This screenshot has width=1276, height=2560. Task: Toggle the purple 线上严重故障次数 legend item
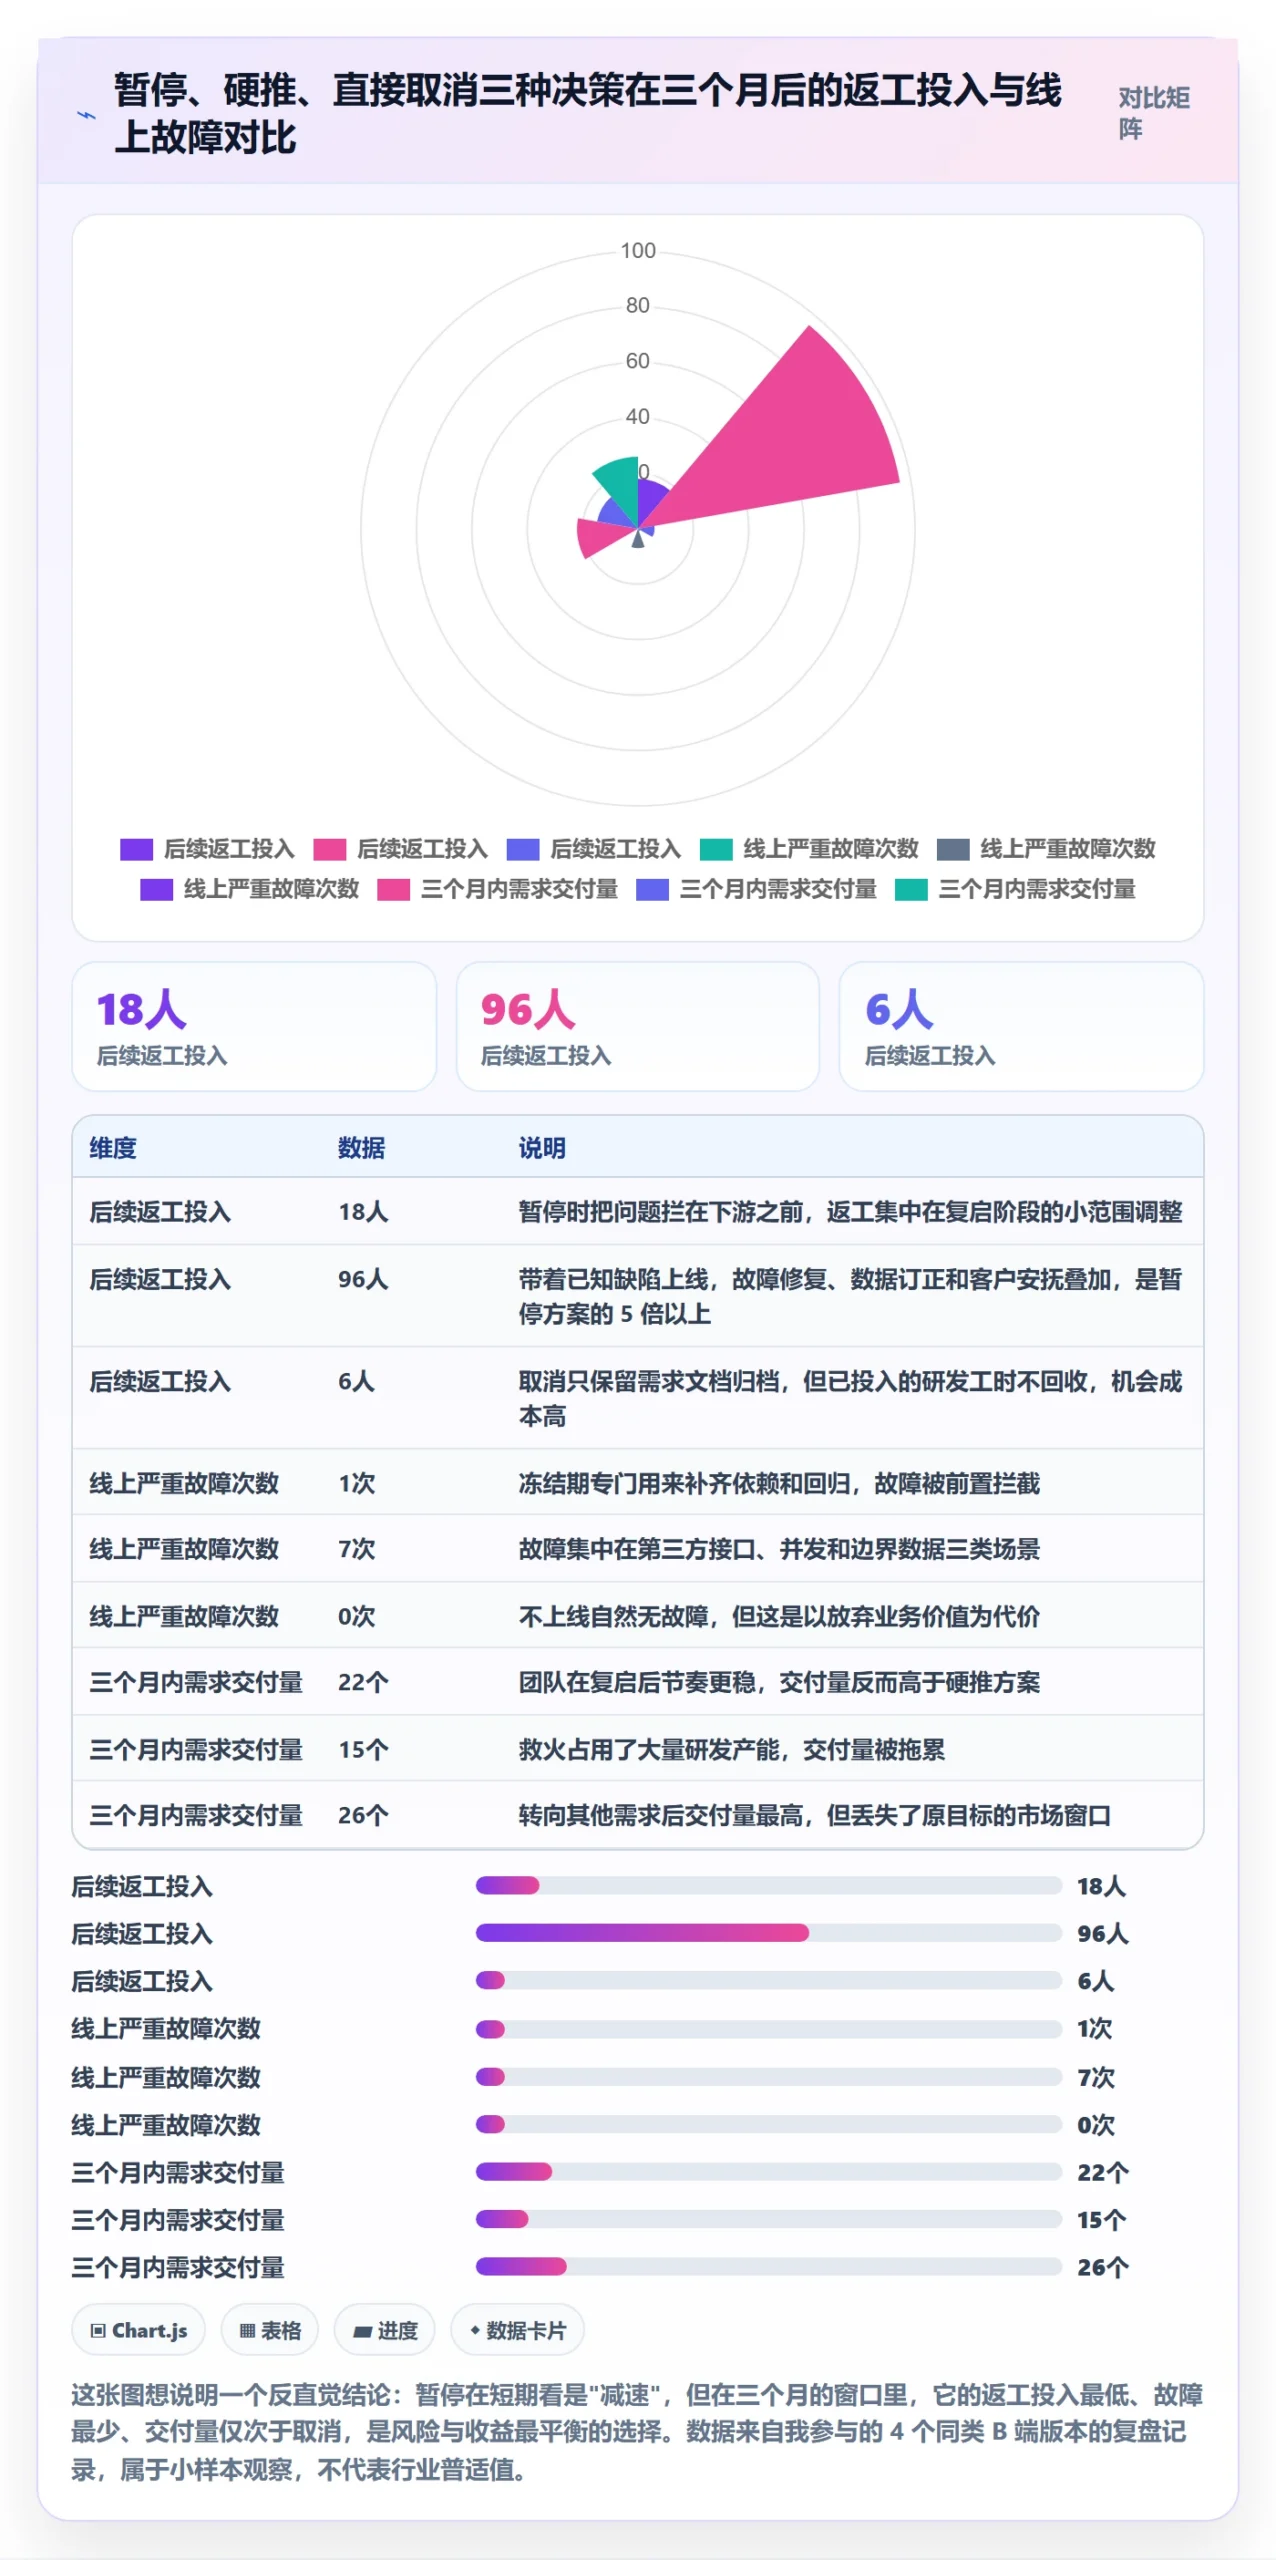[250, 889]
